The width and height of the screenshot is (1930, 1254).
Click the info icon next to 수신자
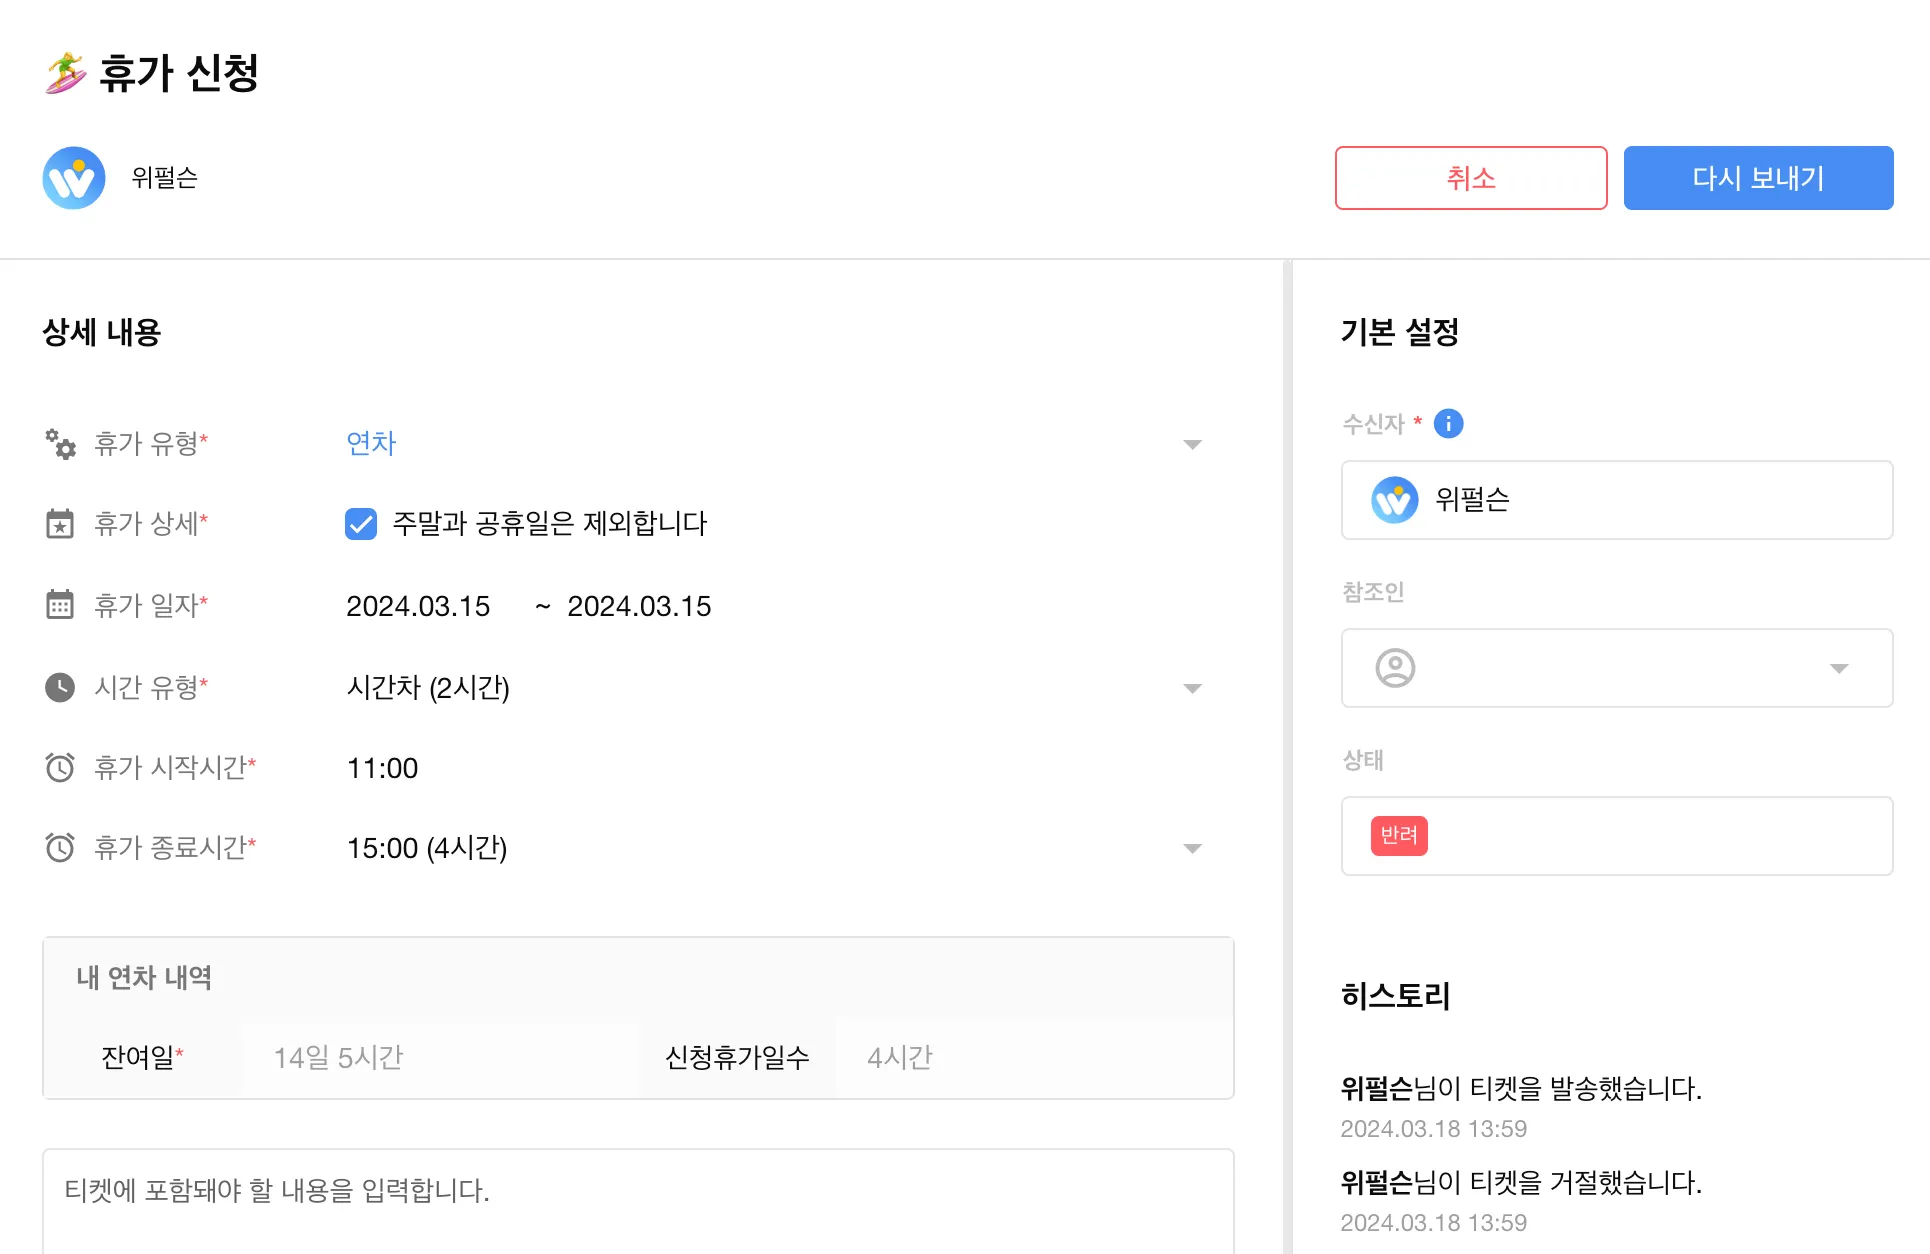1448,424
